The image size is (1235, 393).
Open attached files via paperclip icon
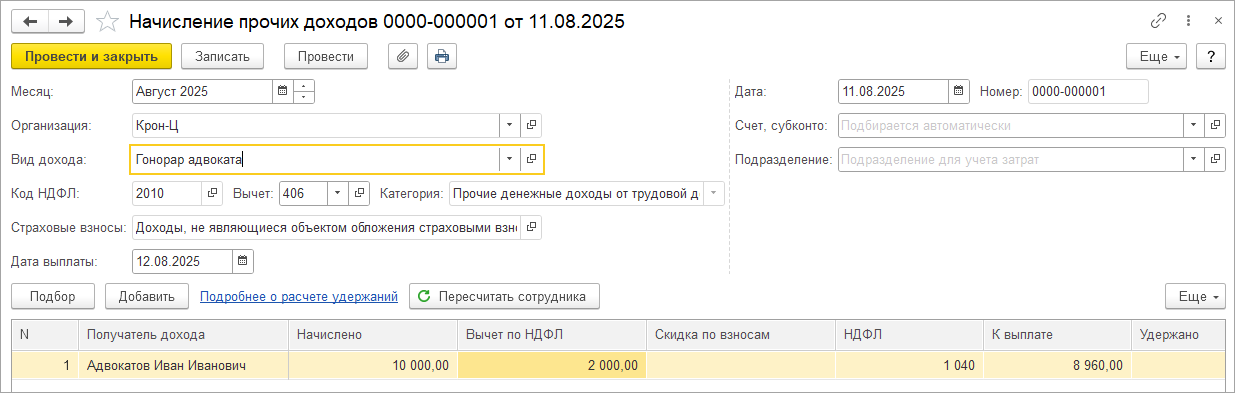tap(402, 56)
